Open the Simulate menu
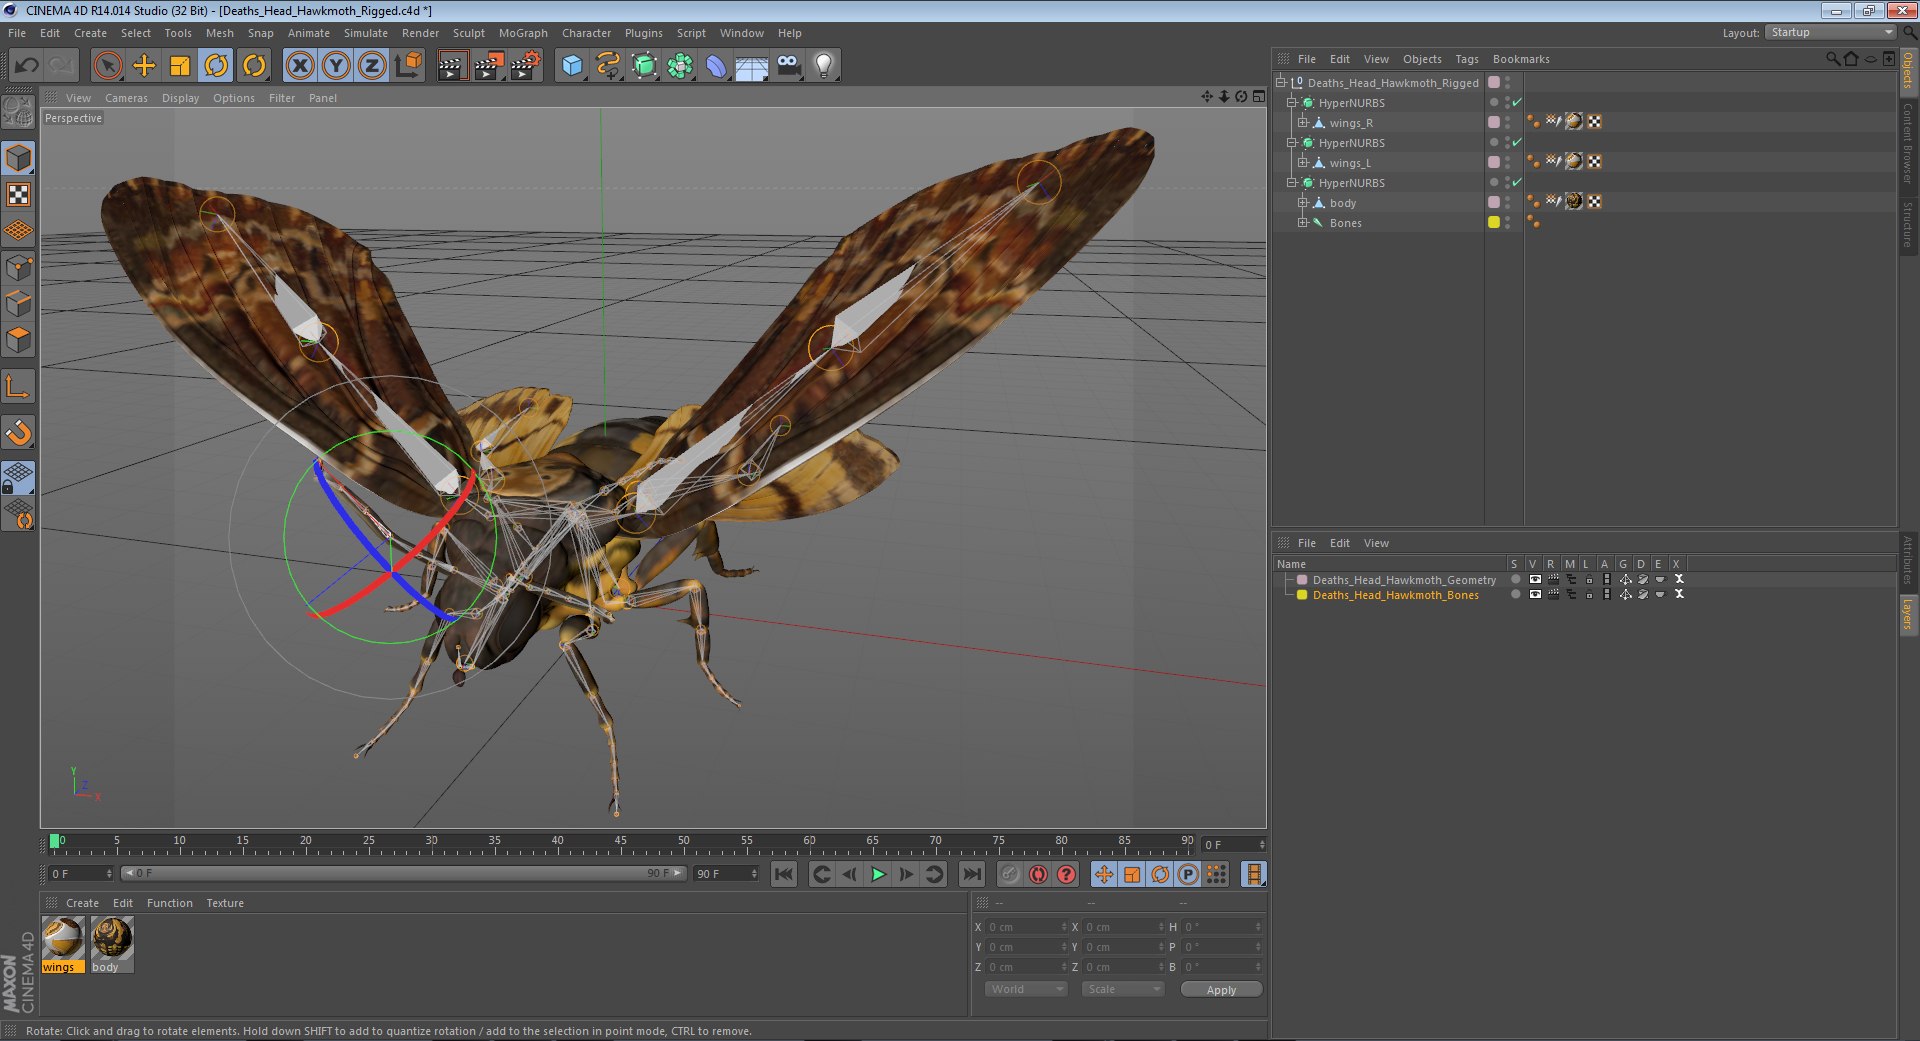The height and width of the screenshot is (1041, 1920). point(366,33)
